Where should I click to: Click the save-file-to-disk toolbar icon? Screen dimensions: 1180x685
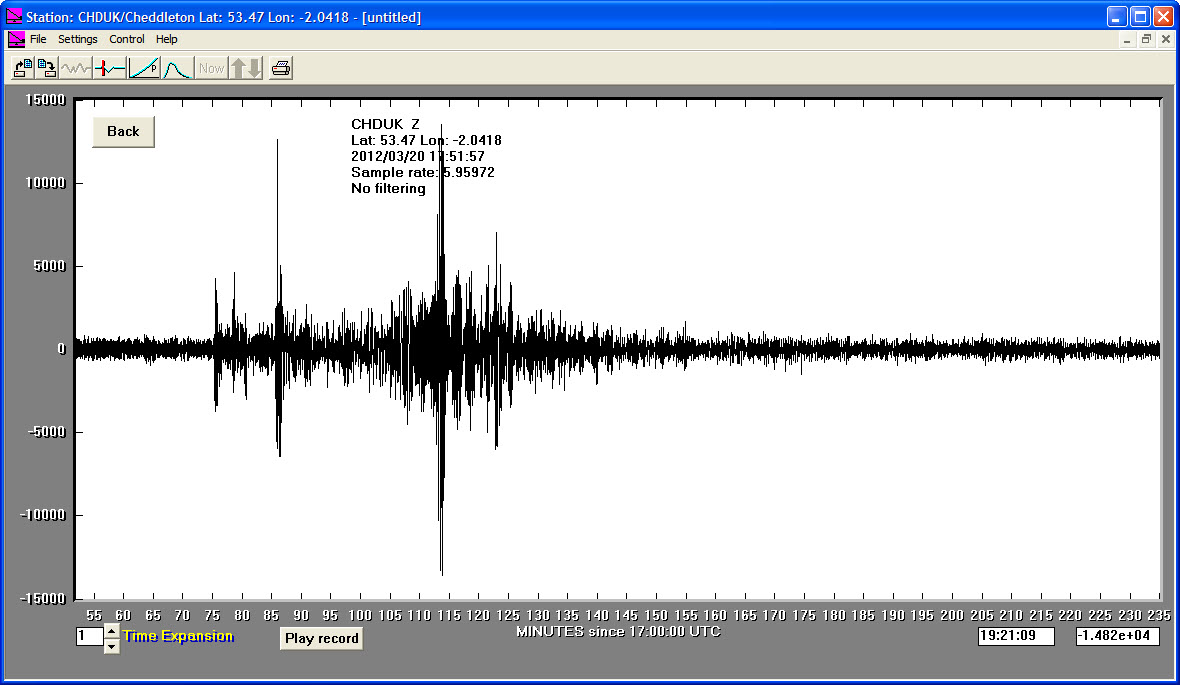tap(47, 68)
